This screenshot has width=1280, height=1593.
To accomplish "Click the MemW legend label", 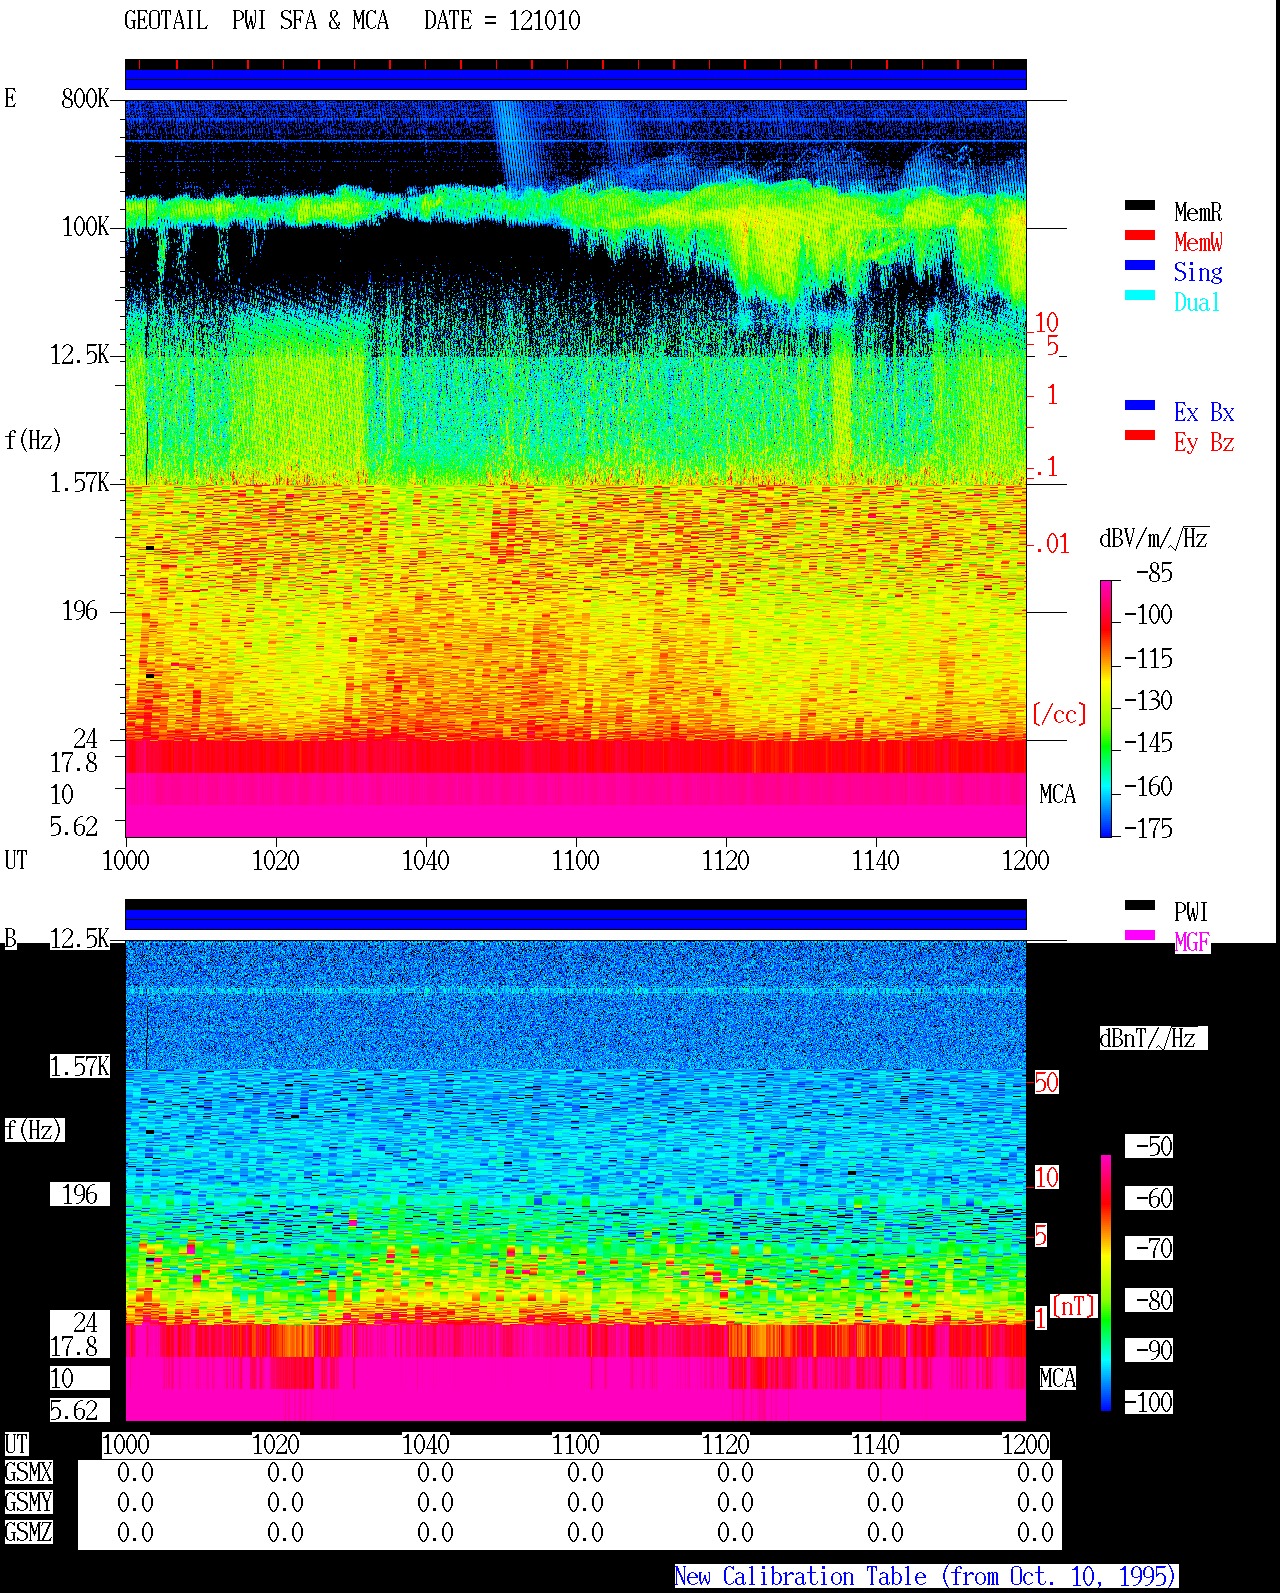I will (x=1198, y=242).
